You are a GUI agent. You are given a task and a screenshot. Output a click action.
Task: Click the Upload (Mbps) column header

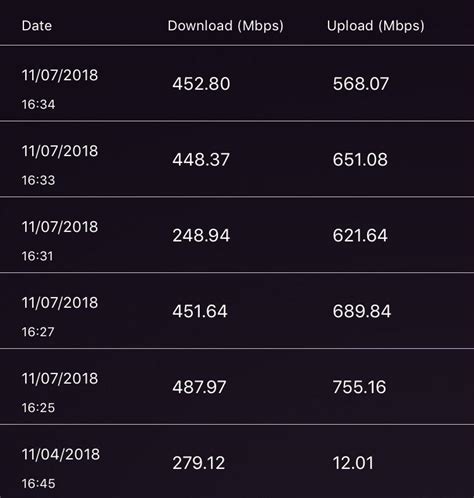coord(375,26)
